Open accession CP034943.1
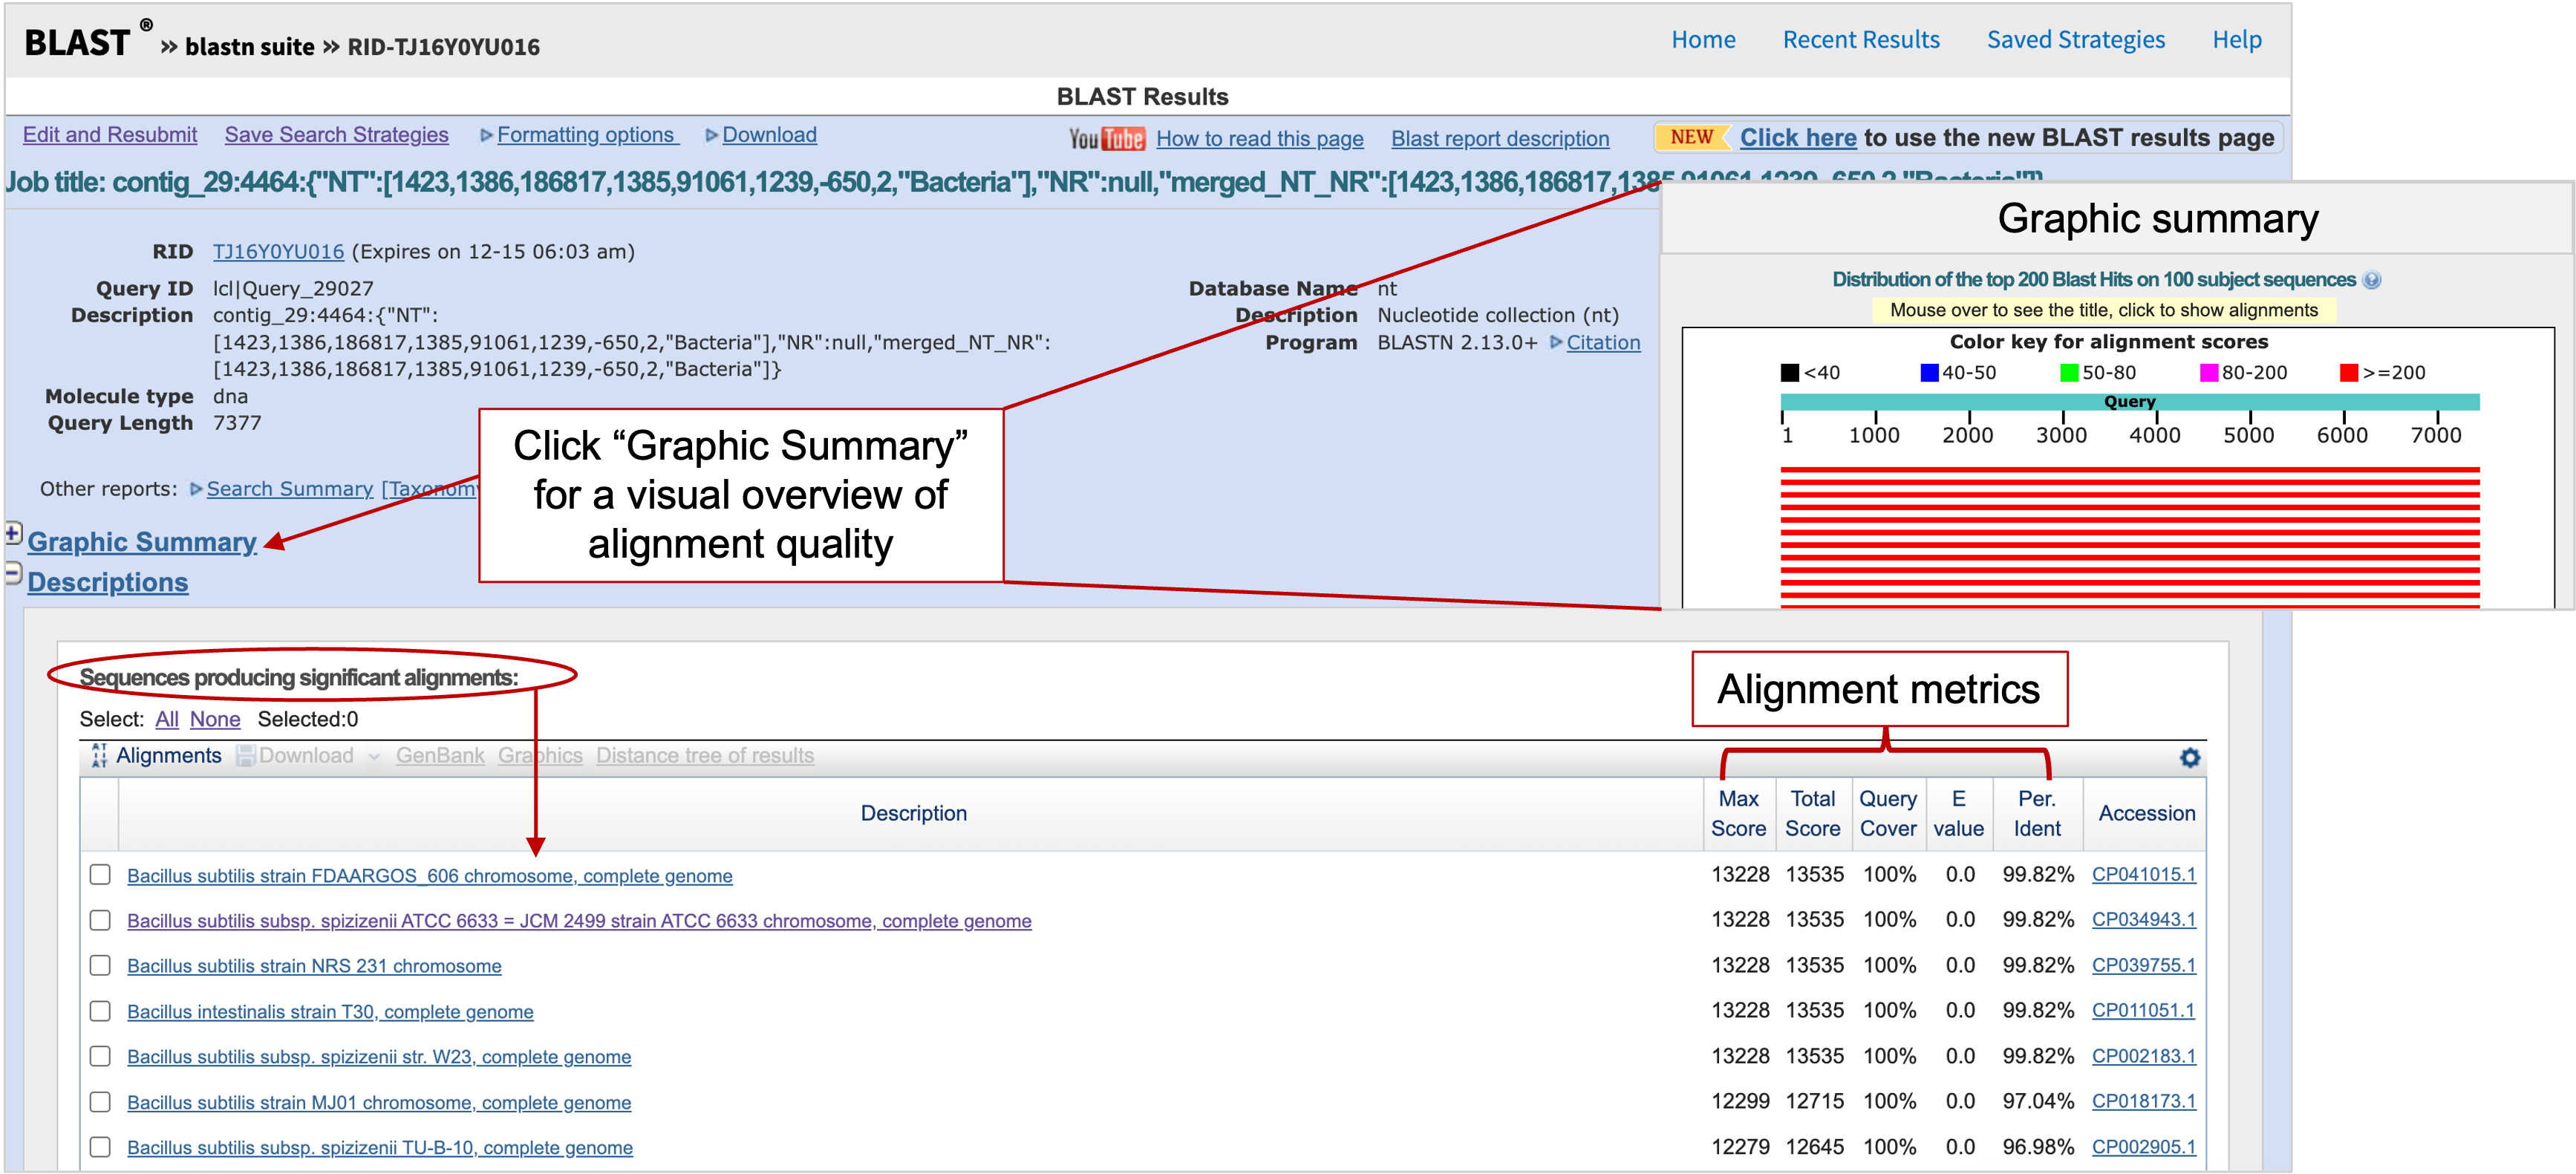Image resolution: width=2576 pixels, height=1174 pixels. [x=2143, y=919]
